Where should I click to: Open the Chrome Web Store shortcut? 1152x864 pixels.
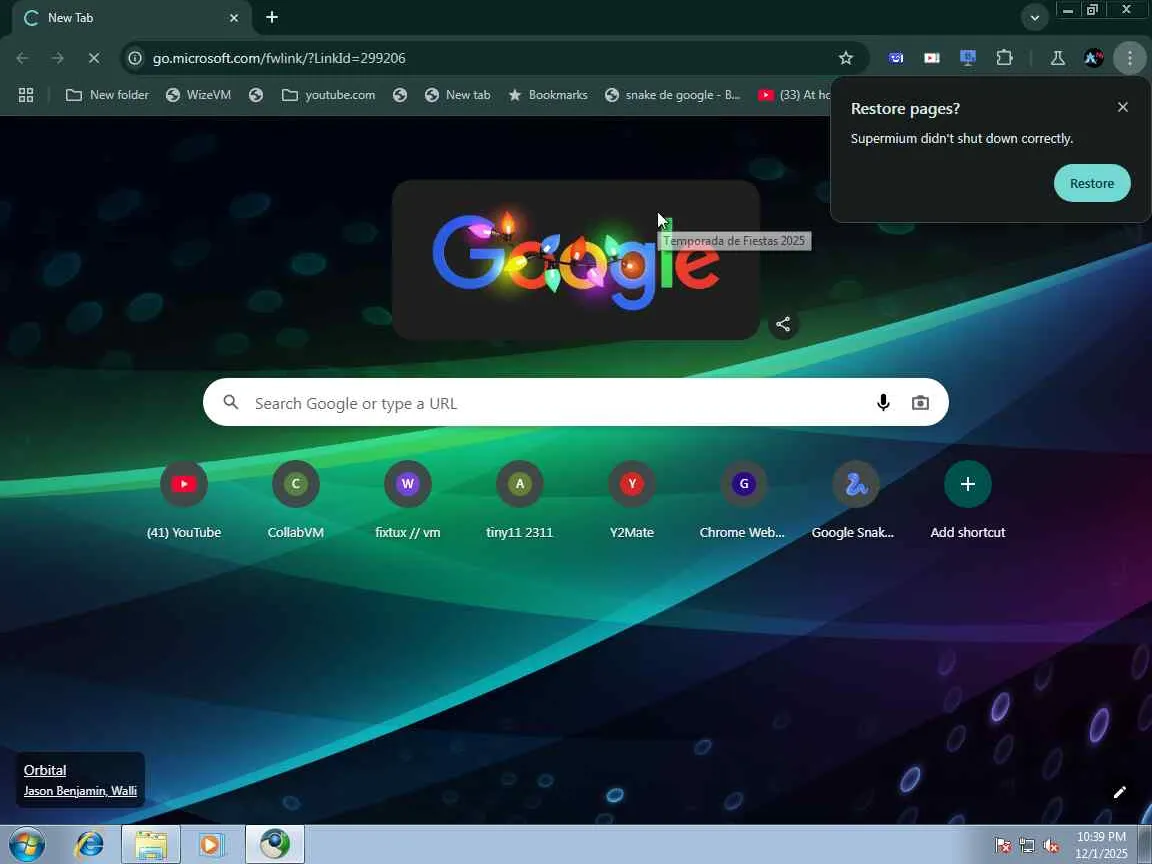744,500
